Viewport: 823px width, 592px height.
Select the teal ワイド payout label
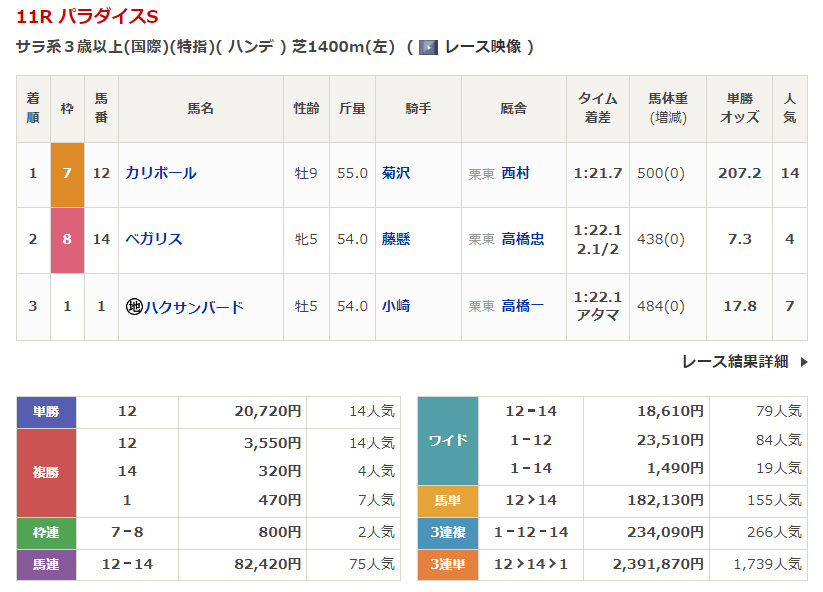click(447, 440)
